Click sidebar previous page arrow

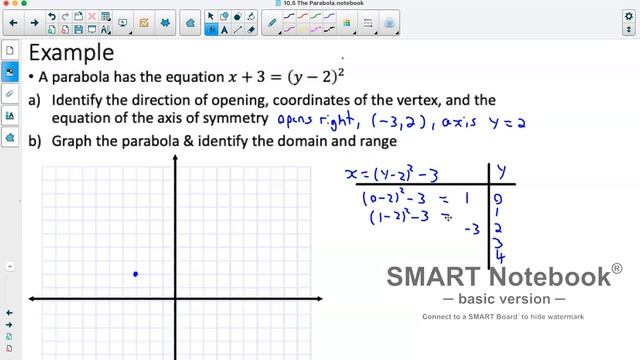9,313
